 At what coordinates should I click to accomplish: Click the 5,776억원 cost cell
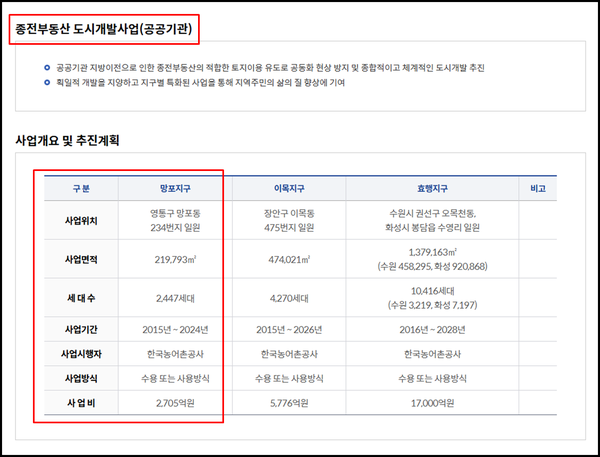click(289, 403)
